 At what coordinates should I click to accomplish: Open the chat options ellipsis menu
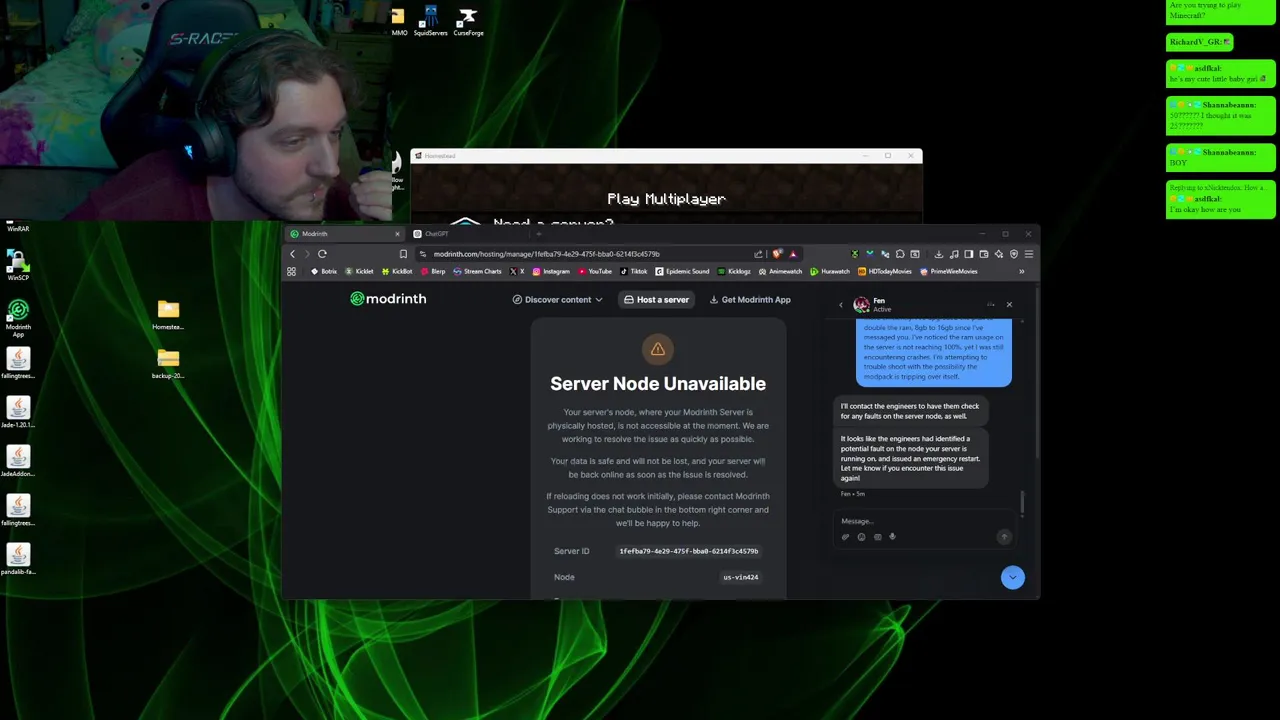point(990,305)
